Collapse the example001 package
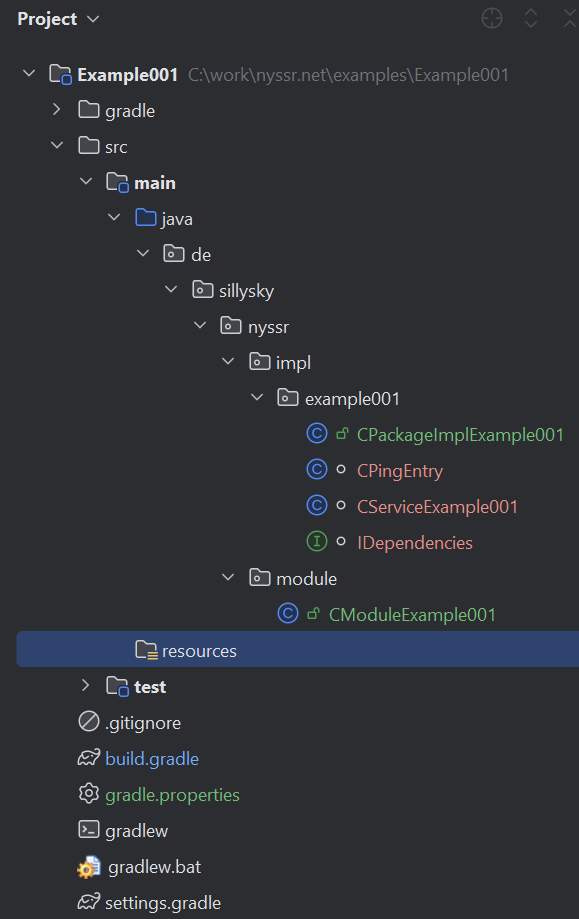 pos(257,397)
